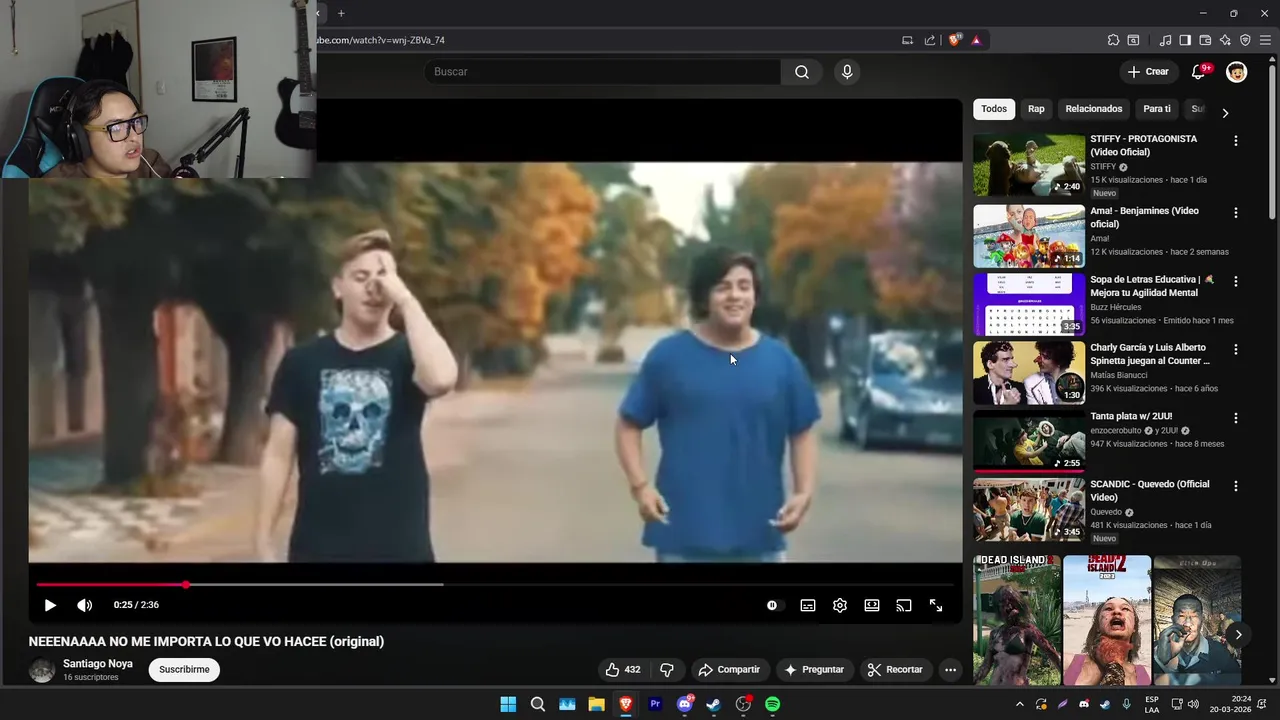The image size is (1280, 720).
Task: Select the Todos filter chip
Action: click(994, 109)
